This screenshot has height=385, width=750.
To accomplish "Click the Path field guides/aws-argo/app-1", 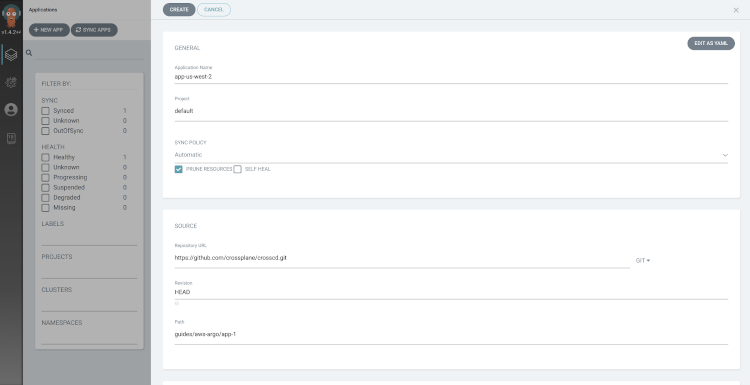I will point(451,334).
